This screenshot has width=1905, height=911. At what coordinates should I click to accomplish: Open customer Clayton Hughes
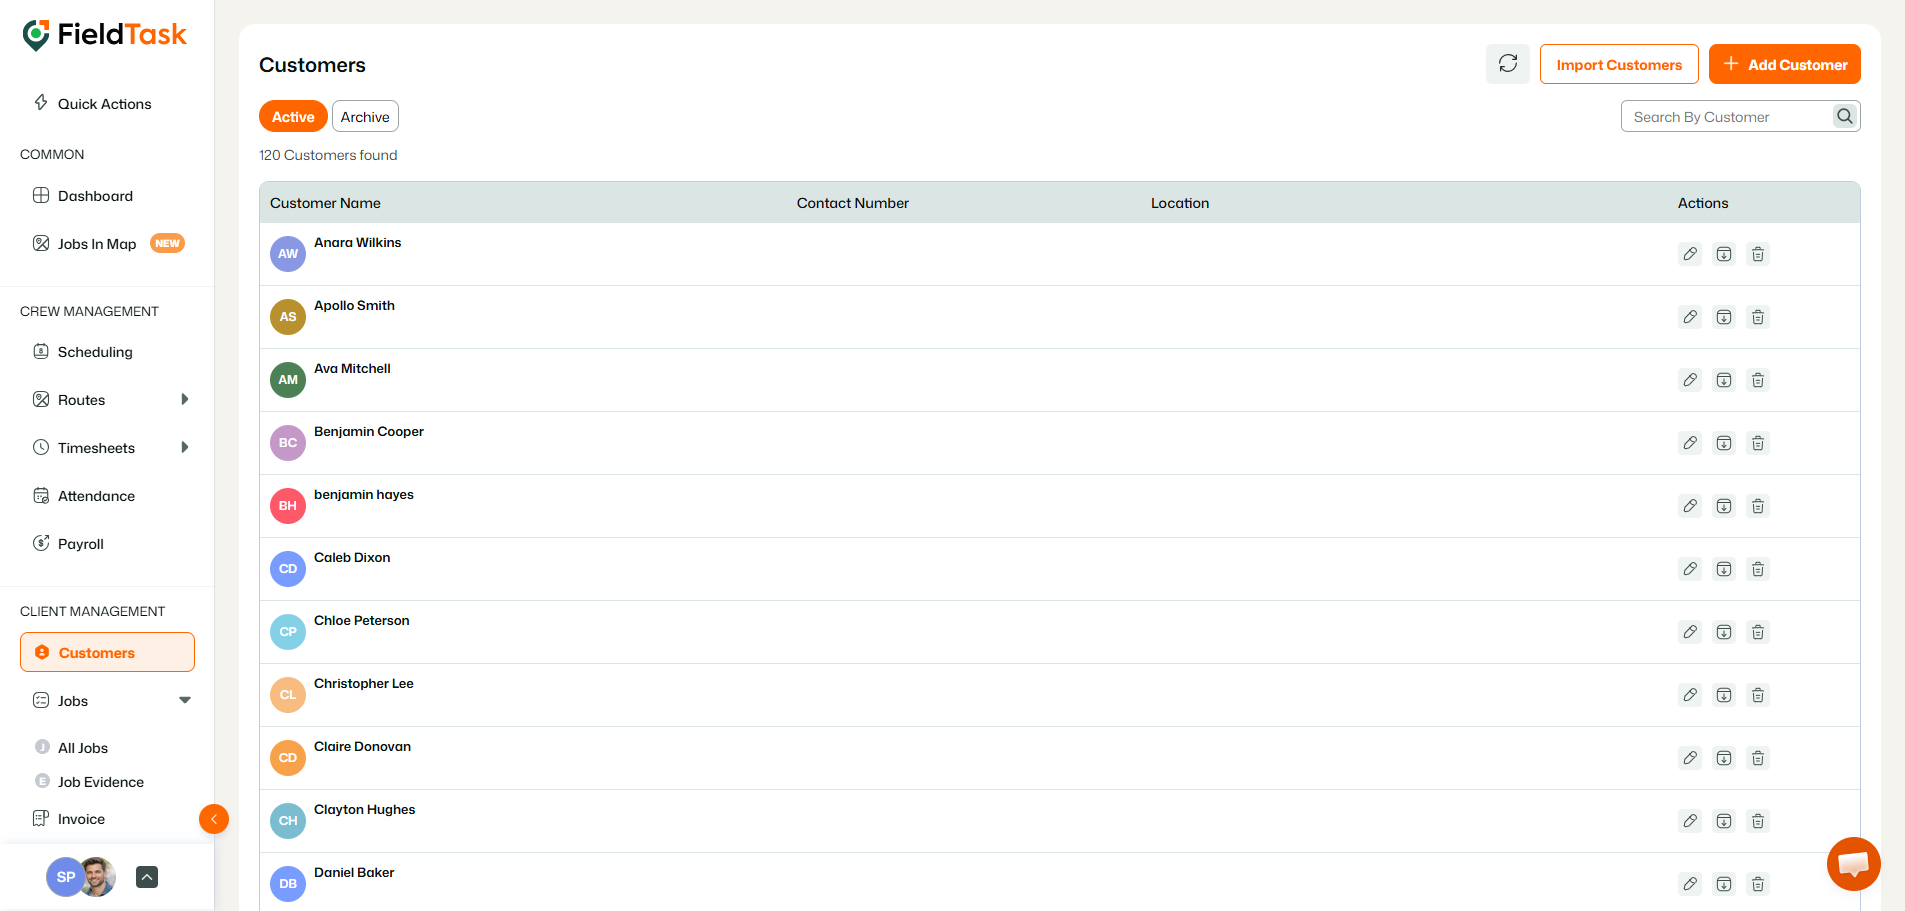[x=364, y=810]
